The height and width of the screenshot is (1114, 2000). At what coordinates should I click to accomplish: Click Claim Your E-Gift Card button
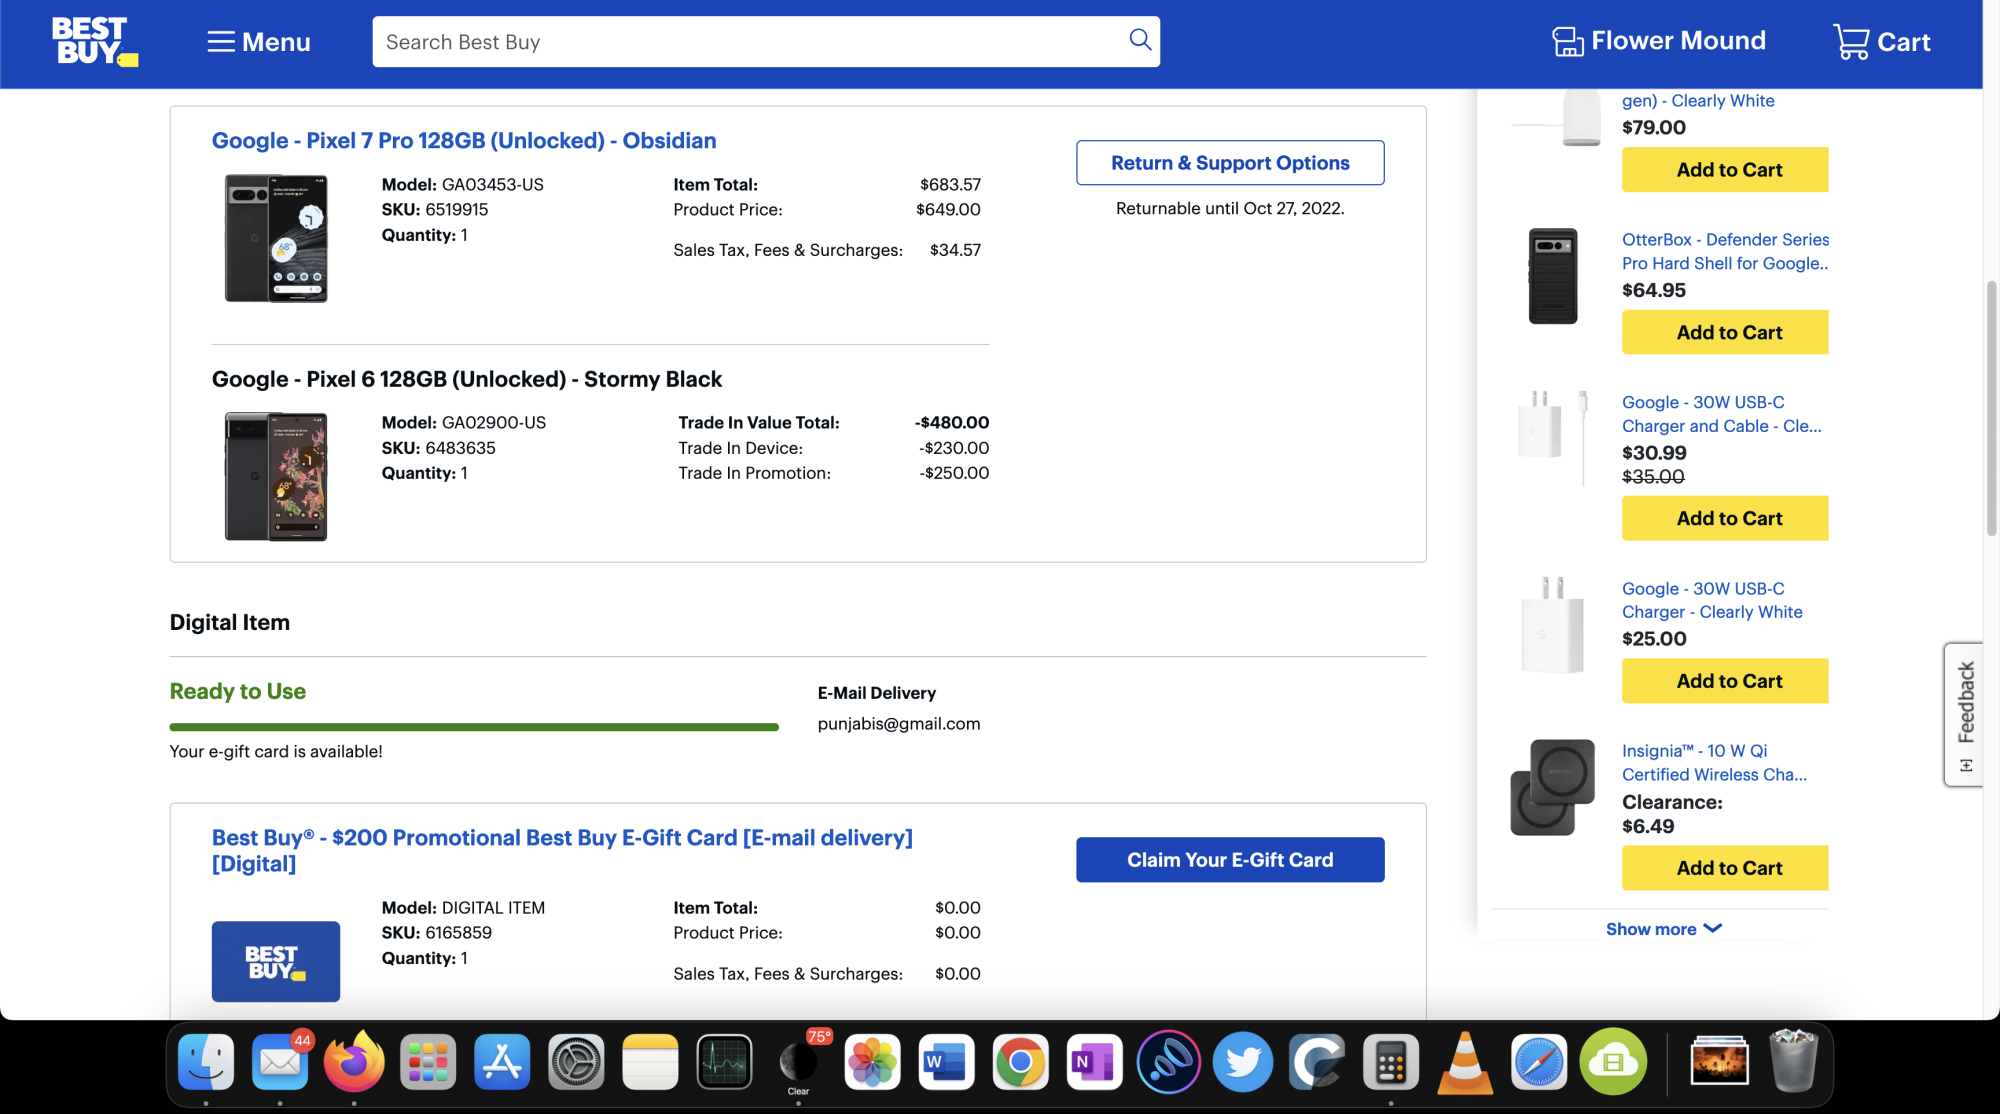pyautogui.click(x=1230, y=860)
